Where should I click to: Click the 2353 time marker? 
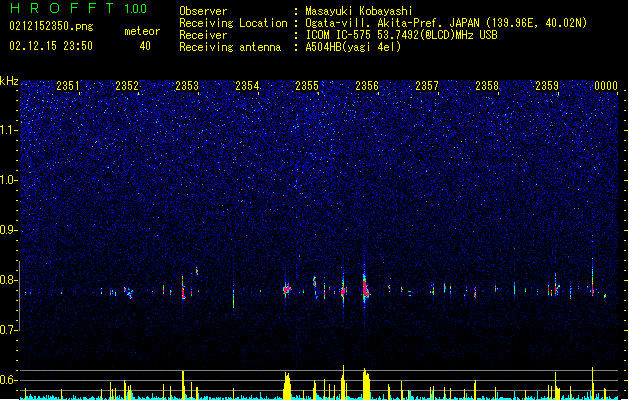click(187, 86)
